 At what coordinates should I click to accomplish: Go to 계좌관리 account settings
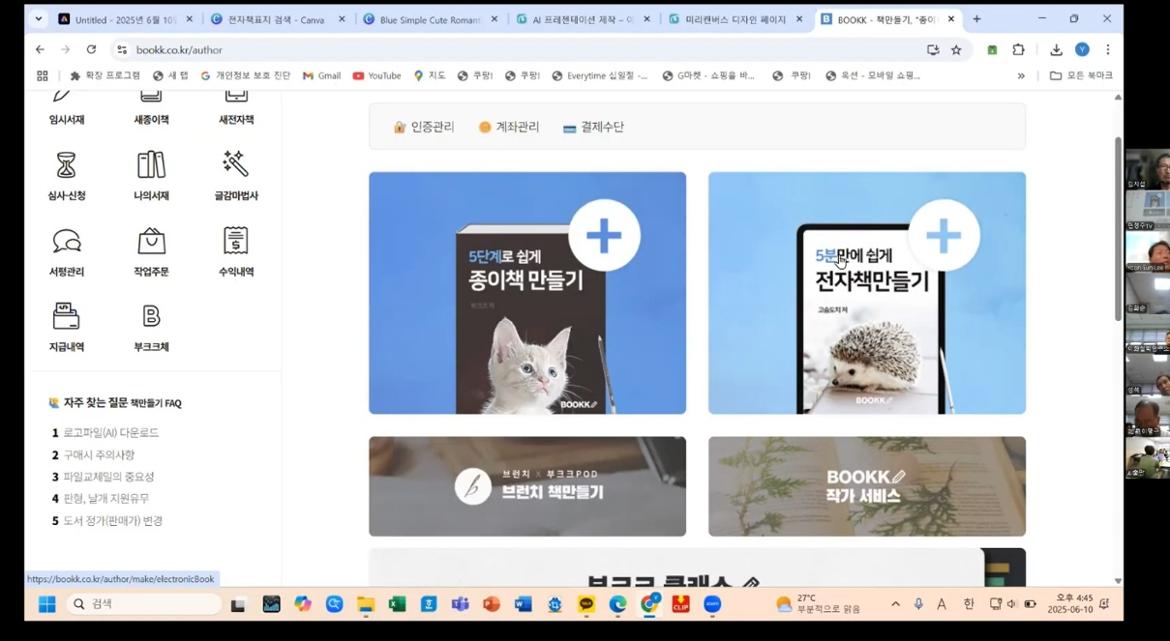[x=509, y=127]
